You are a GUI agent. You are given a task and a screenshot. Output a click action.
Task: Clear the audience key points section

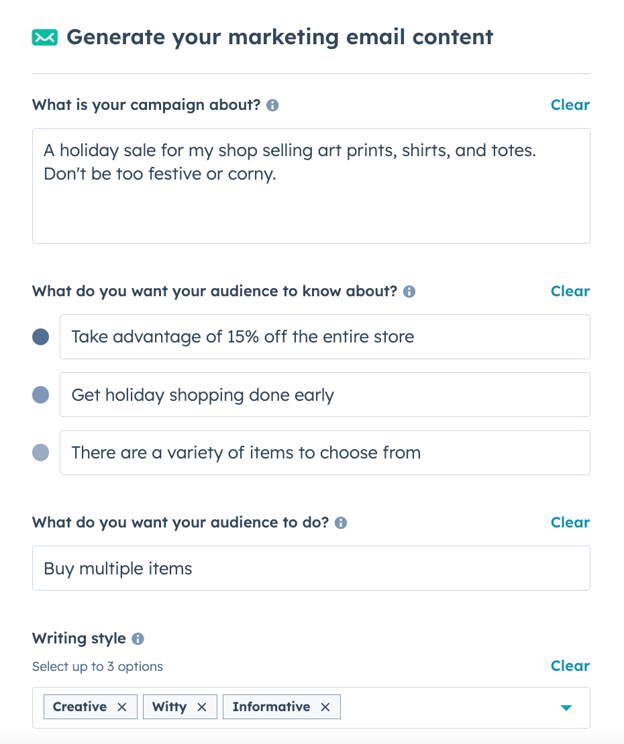pyautogui.click(x=570, y=291)
